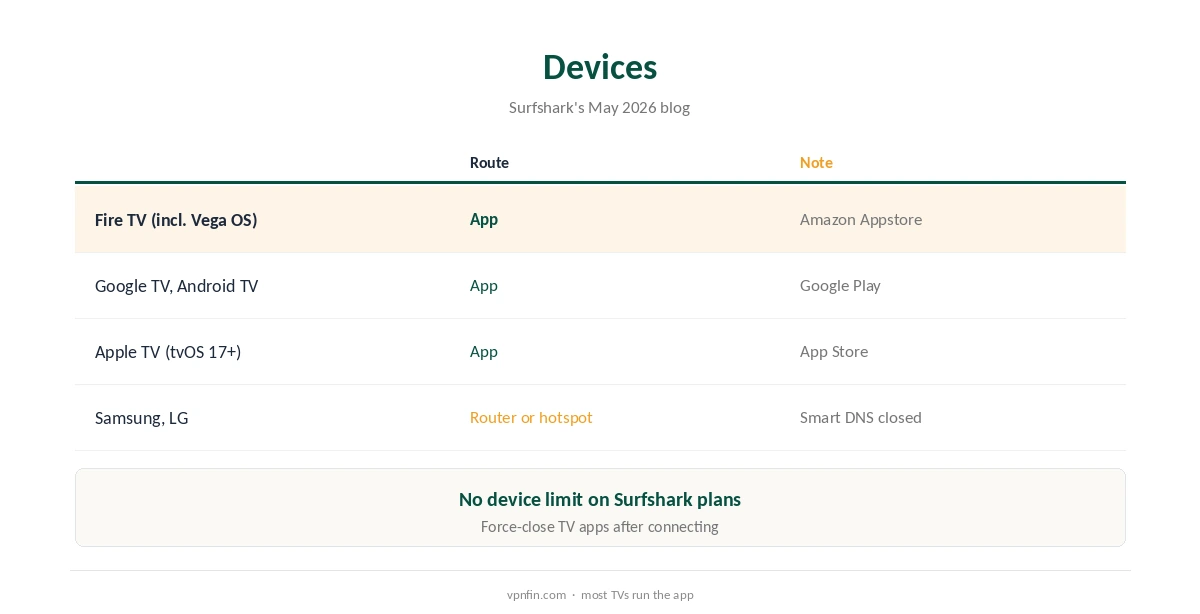Click the 'Google Play' note cell
The width and height of the screenshot is (1200, 614).
click(840, 285)
